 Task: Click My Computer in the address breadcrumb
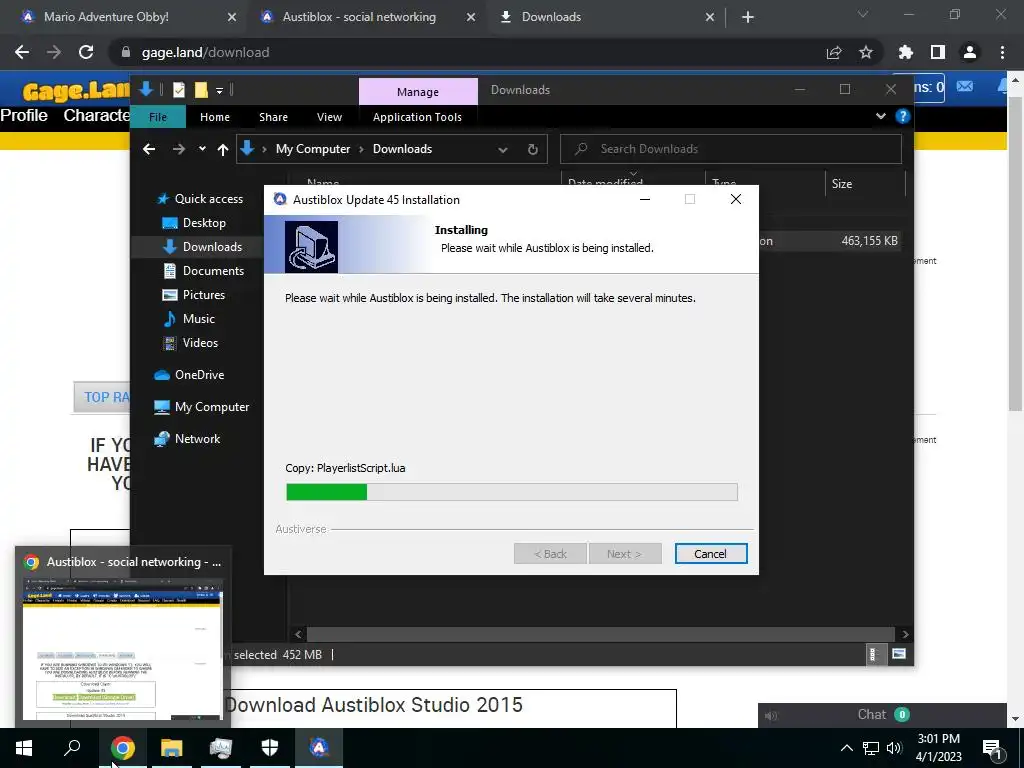313,149
